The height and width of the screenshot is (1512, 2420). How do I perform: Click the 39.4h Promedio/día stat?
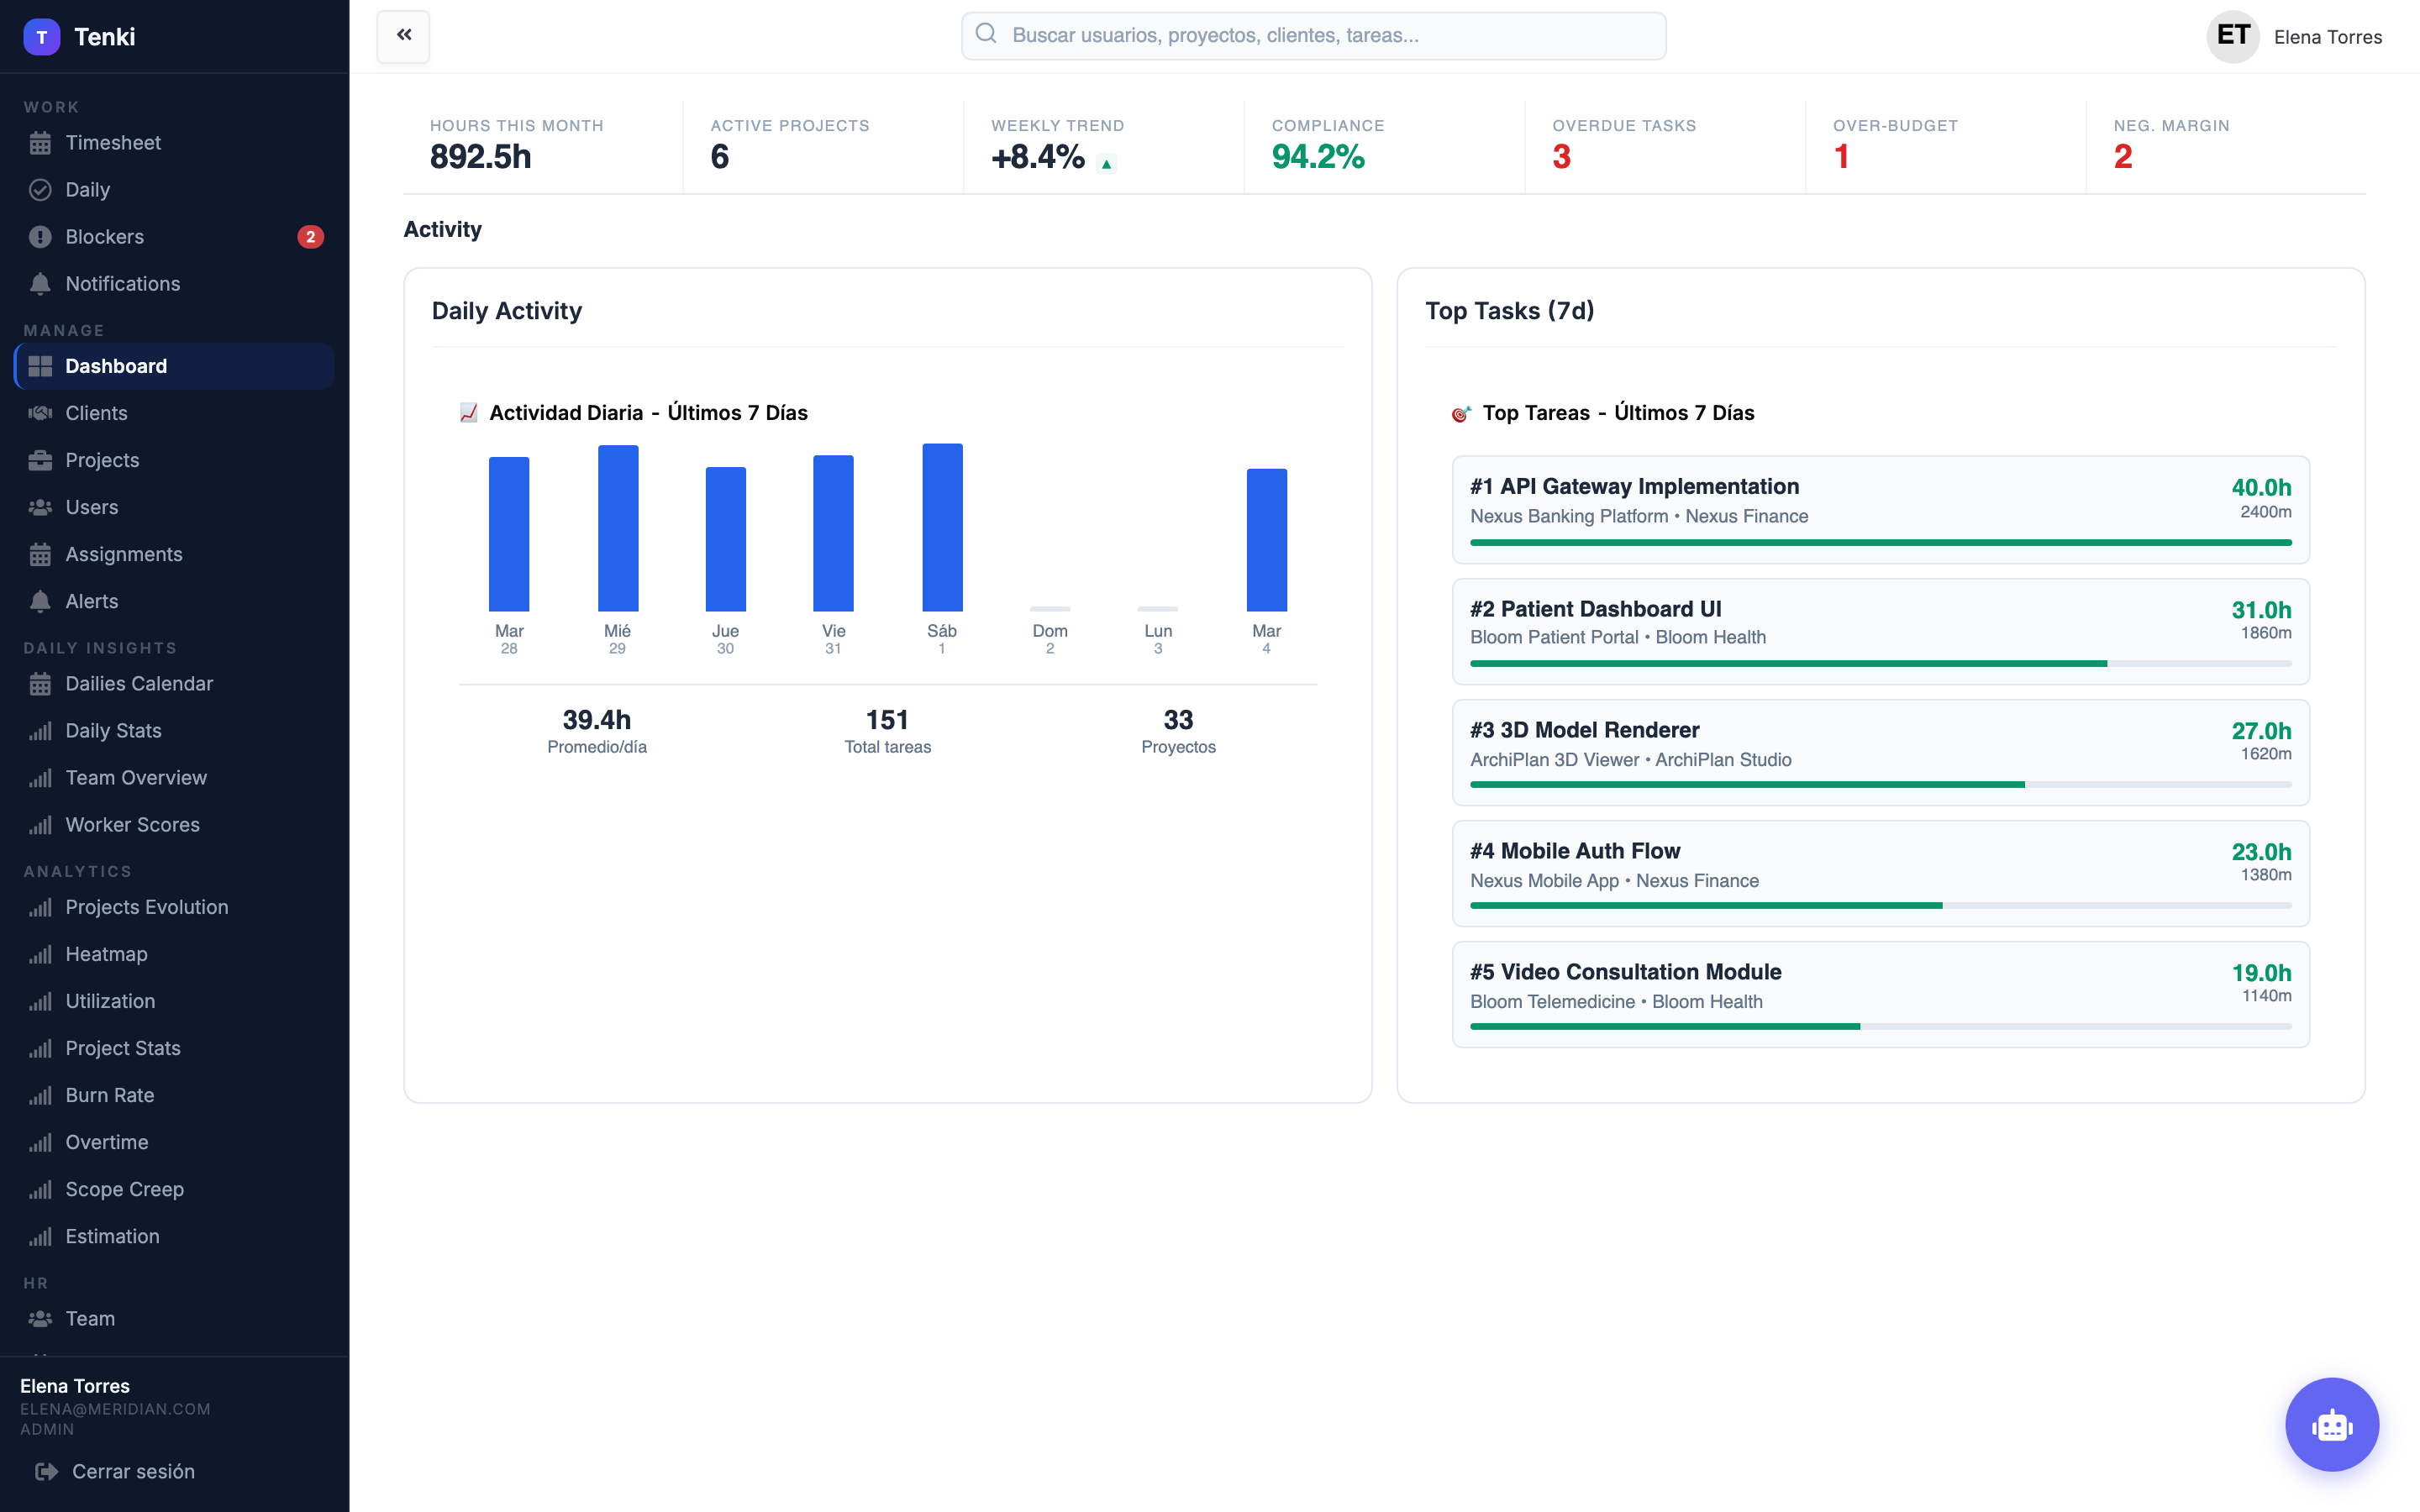[597, 731]
